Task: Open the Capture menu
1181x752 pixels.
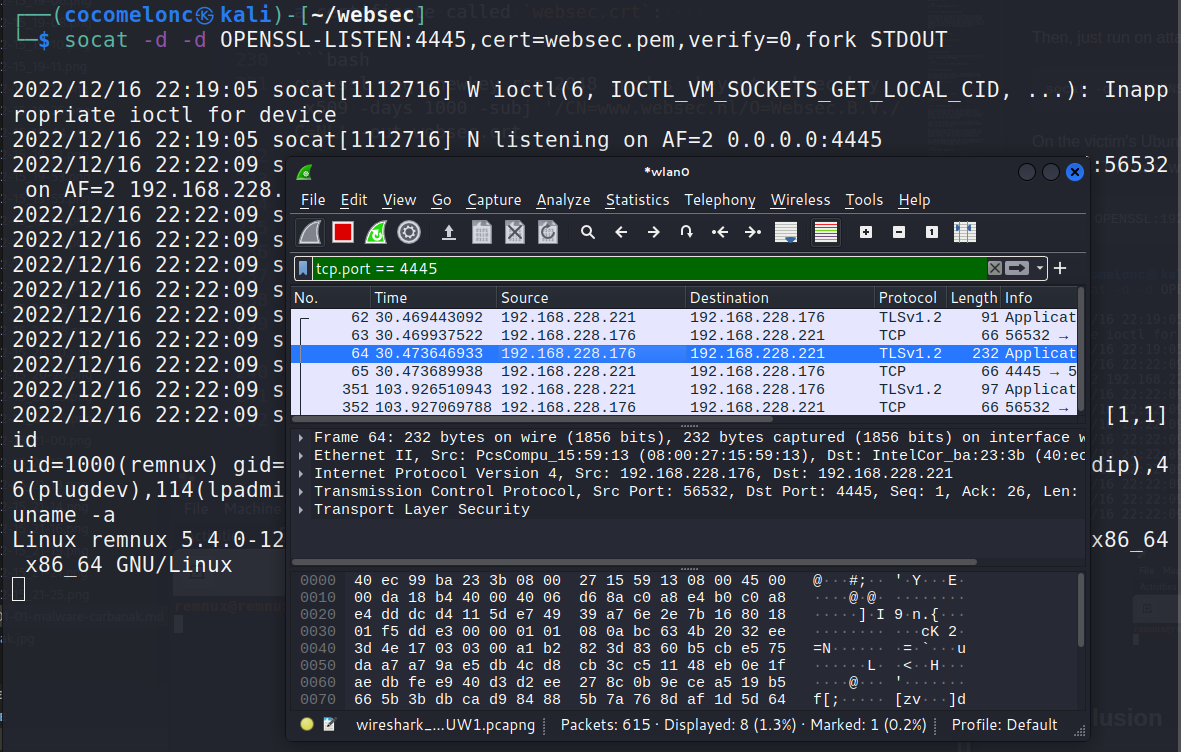Action: point(494,200)
